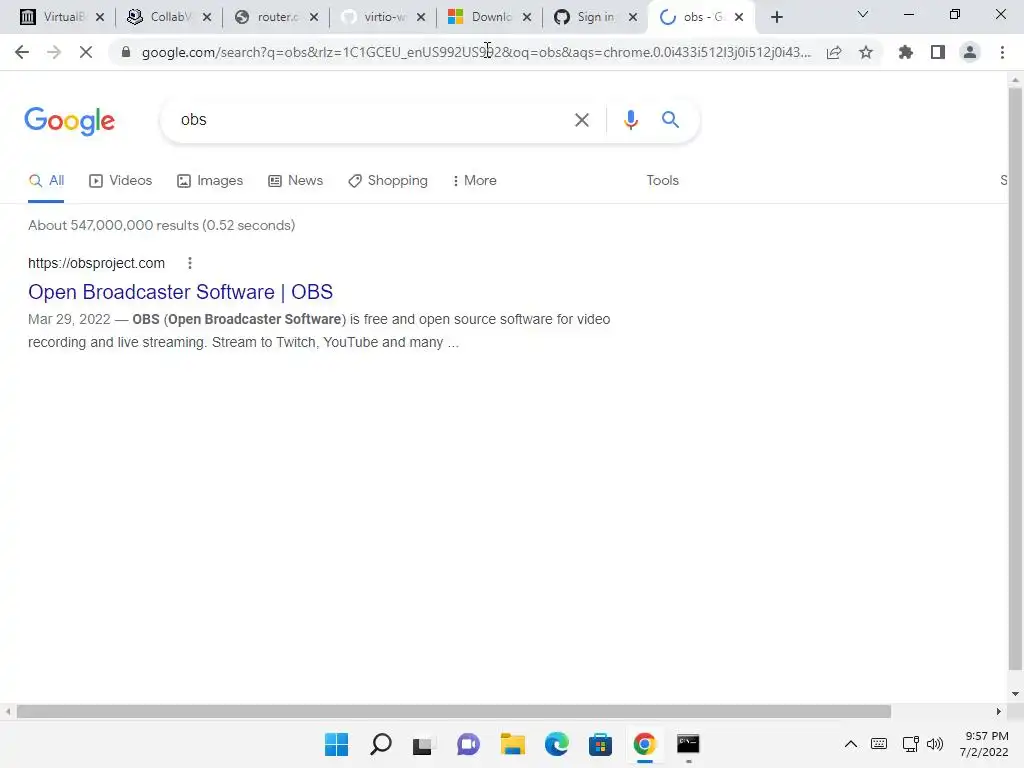The height and width of the screenshot is (768, 1024).
Task: View site information via the lock icon
Action: click(126, 52)
